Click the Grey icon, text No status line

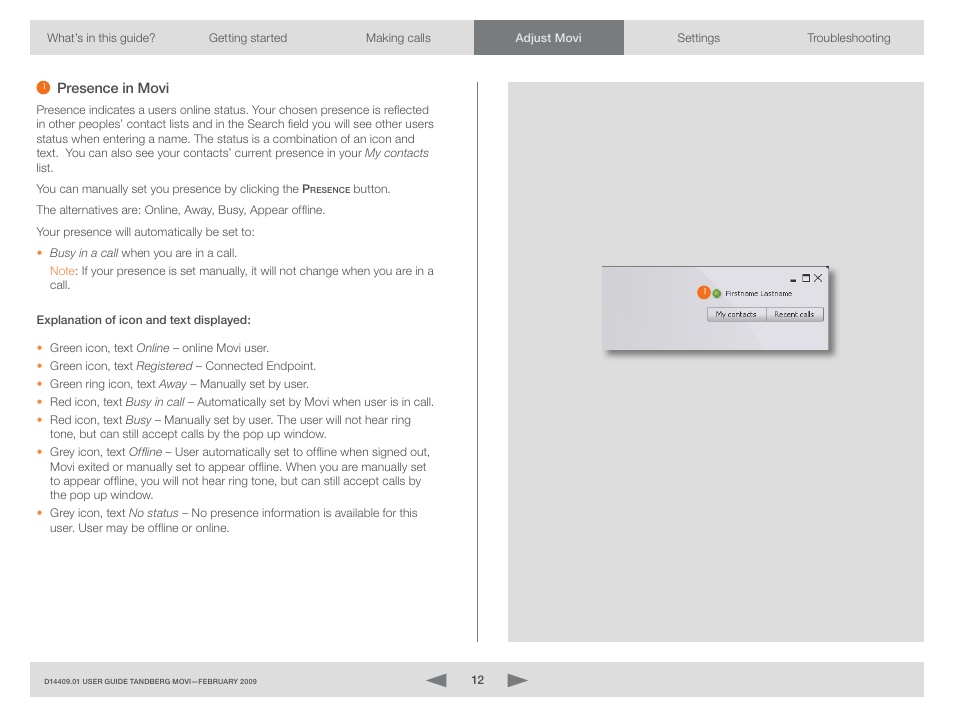click(234, 520)
